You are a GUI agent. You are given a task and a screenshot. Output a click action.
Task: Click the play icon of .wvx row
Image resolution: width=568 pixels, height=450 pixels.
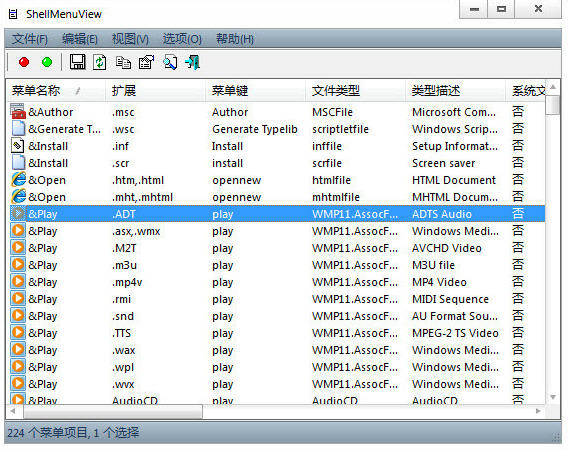pos(18,384)
